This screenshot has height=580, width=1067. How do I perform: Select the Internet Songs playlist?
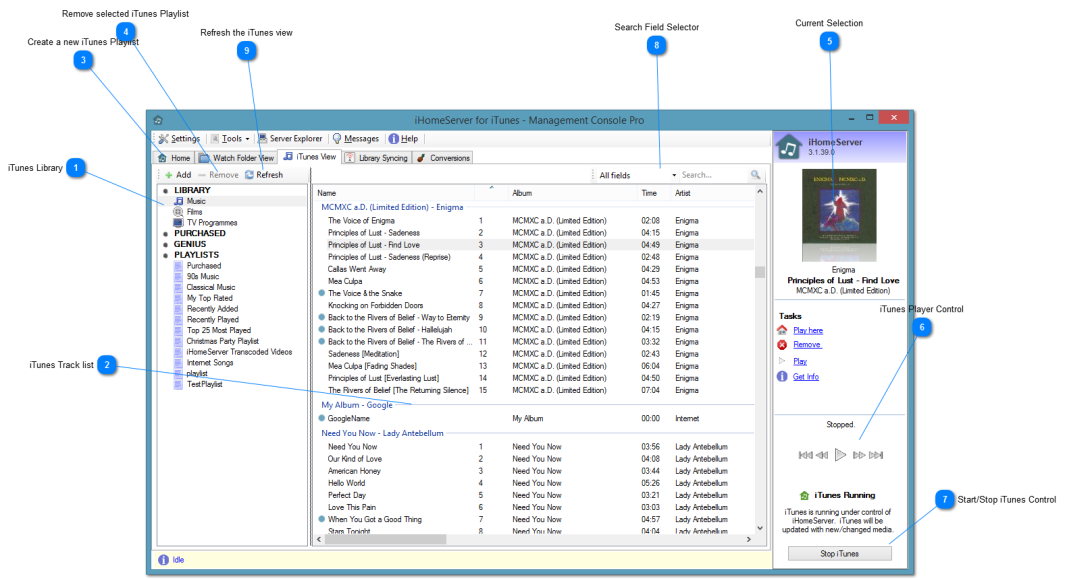click(210, 363)
